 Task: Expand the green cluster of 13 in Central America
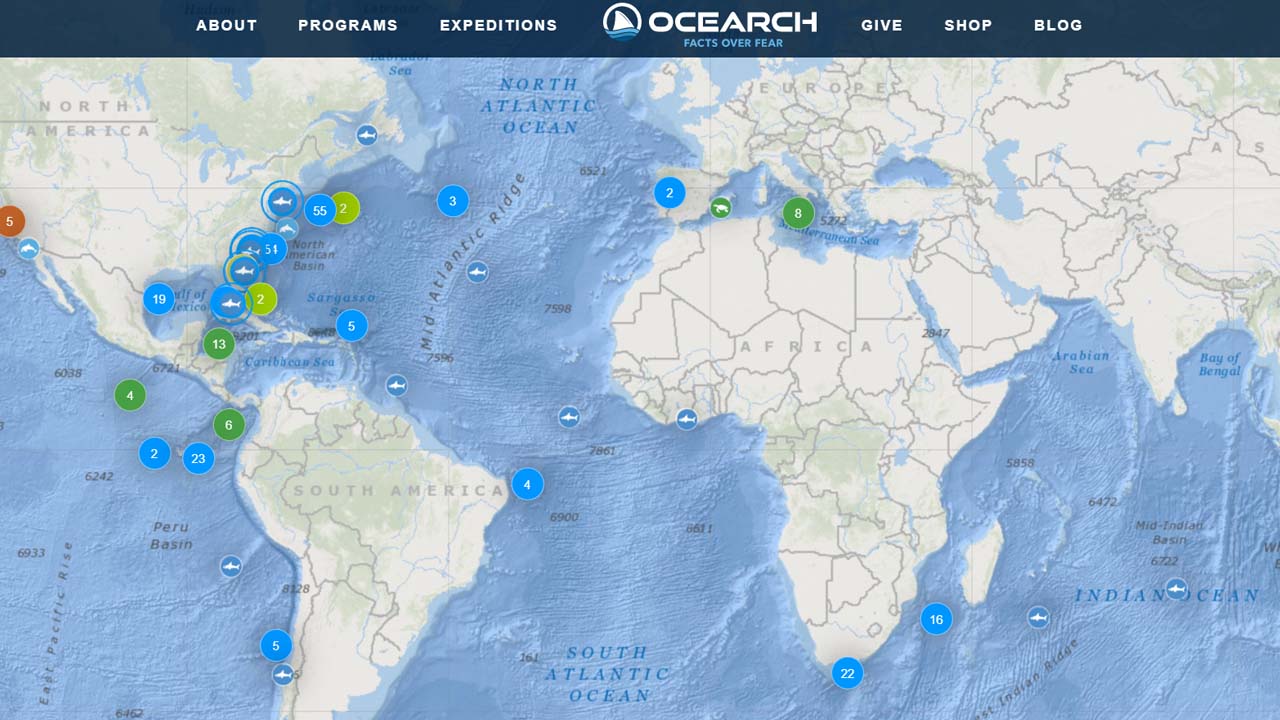pyautogui.click(x=217, y=343)
